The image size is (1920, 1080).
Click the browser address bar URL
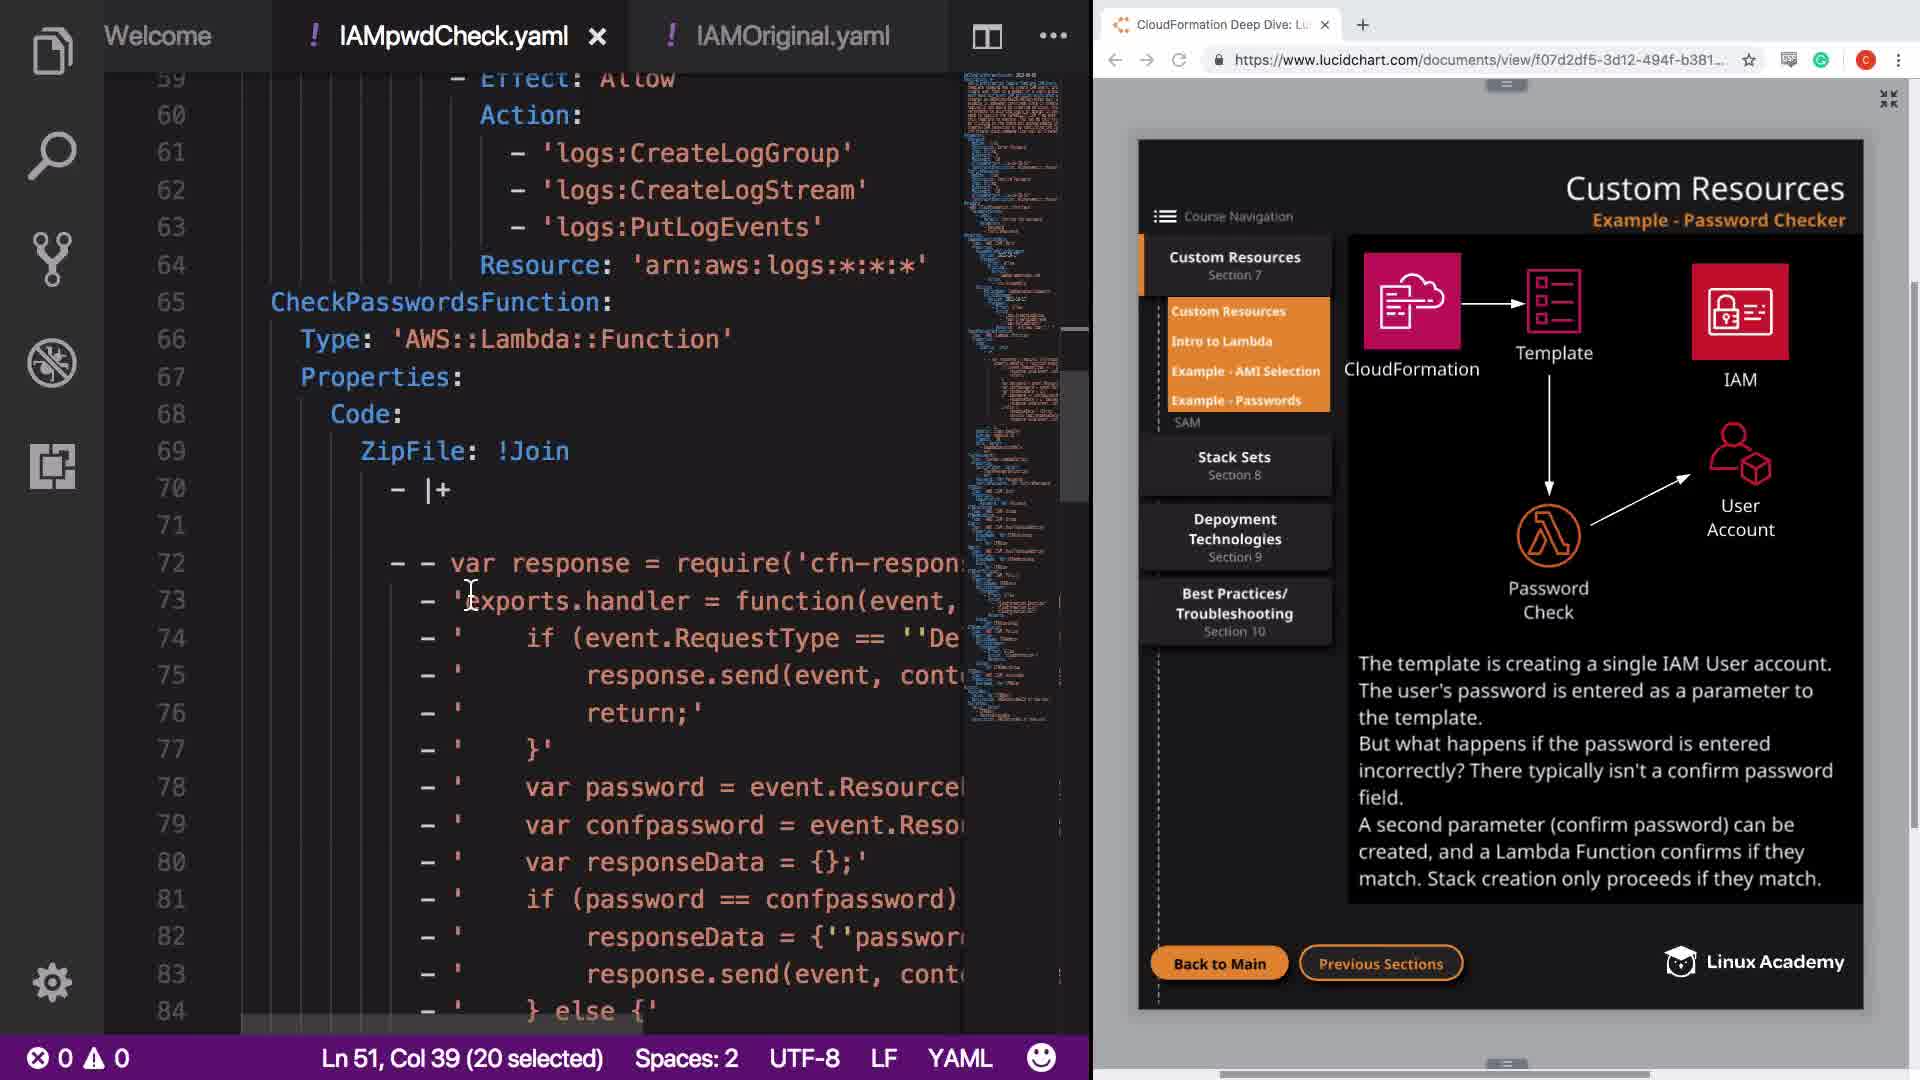point(1478,60)
